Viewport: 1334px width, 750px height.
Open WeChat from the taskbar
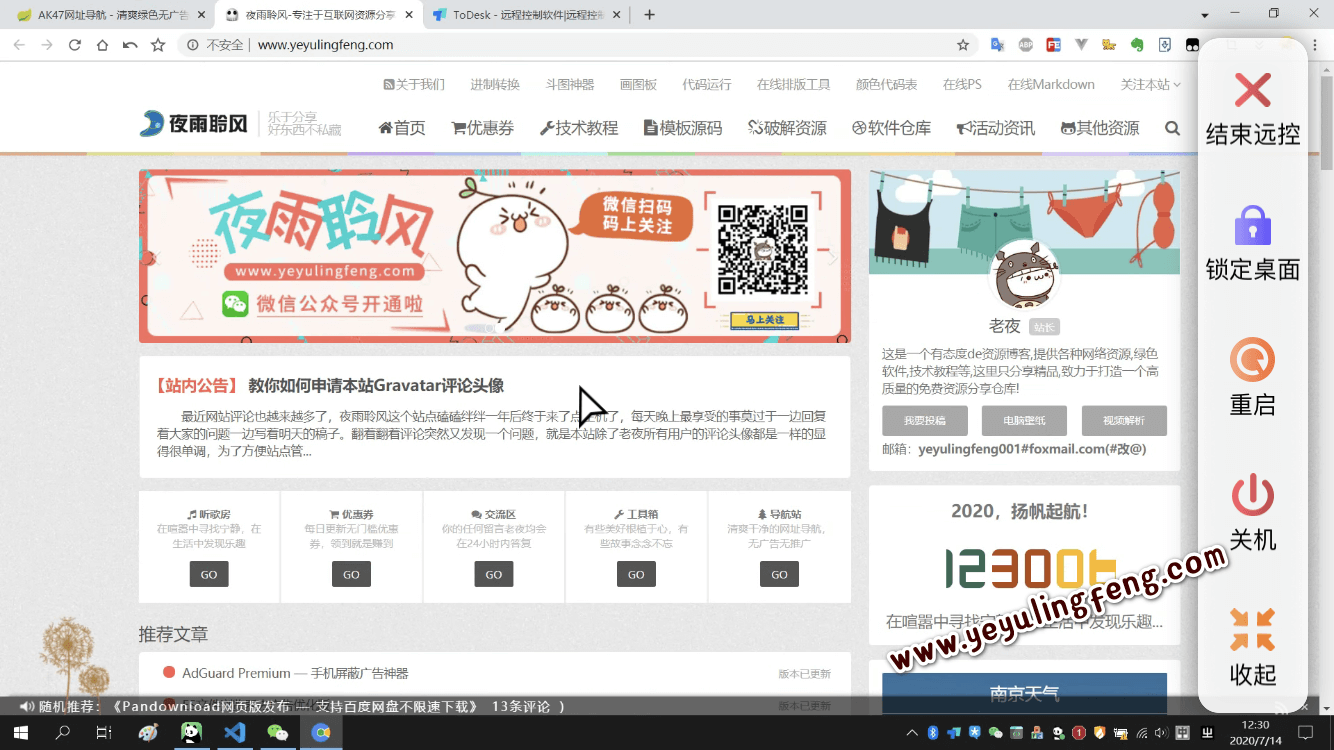point(278,732)
